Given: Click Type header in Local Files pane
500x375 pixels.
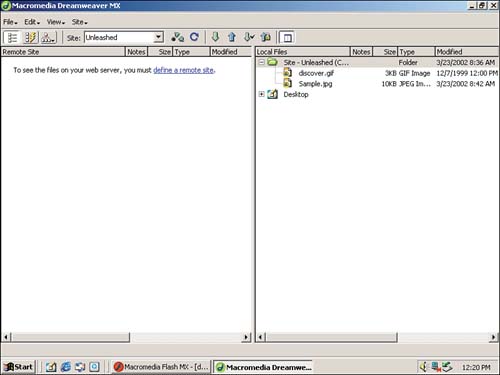Looking at the screenshot, I should [x=417, y=52].
